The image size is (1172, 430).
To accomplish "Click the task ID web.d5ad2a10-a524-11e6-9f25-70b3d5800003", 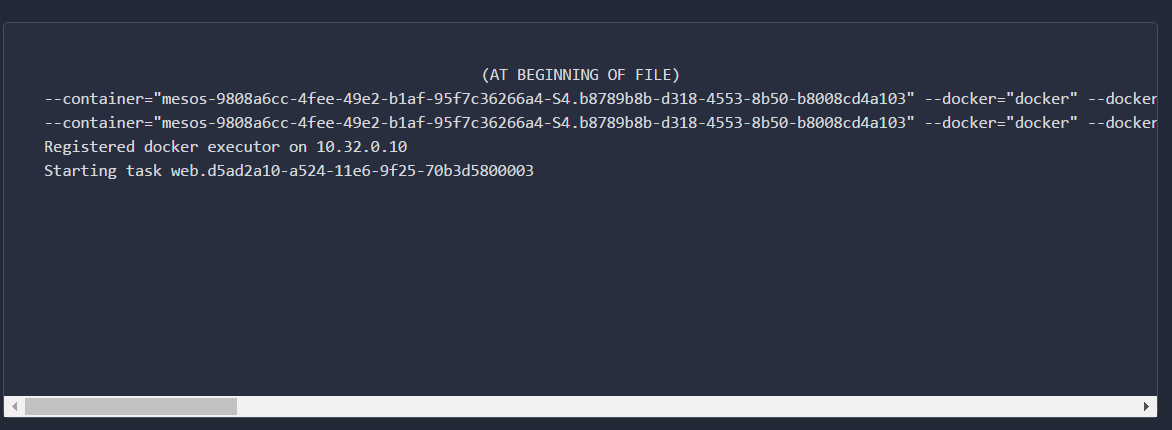I will click(352, 171).
